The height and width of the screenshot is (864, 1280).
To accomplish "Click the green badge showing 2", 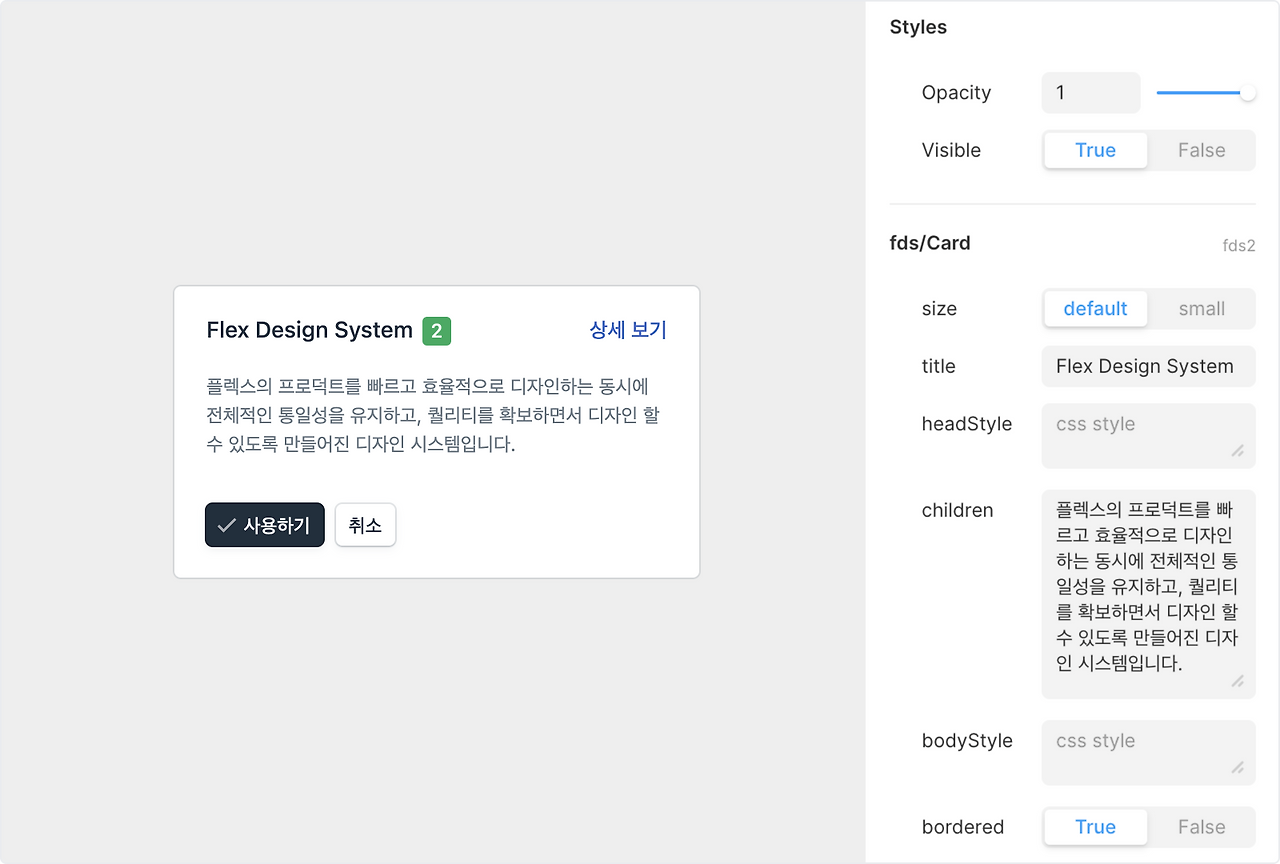I will pyautogui.click(x=437, y=331).
